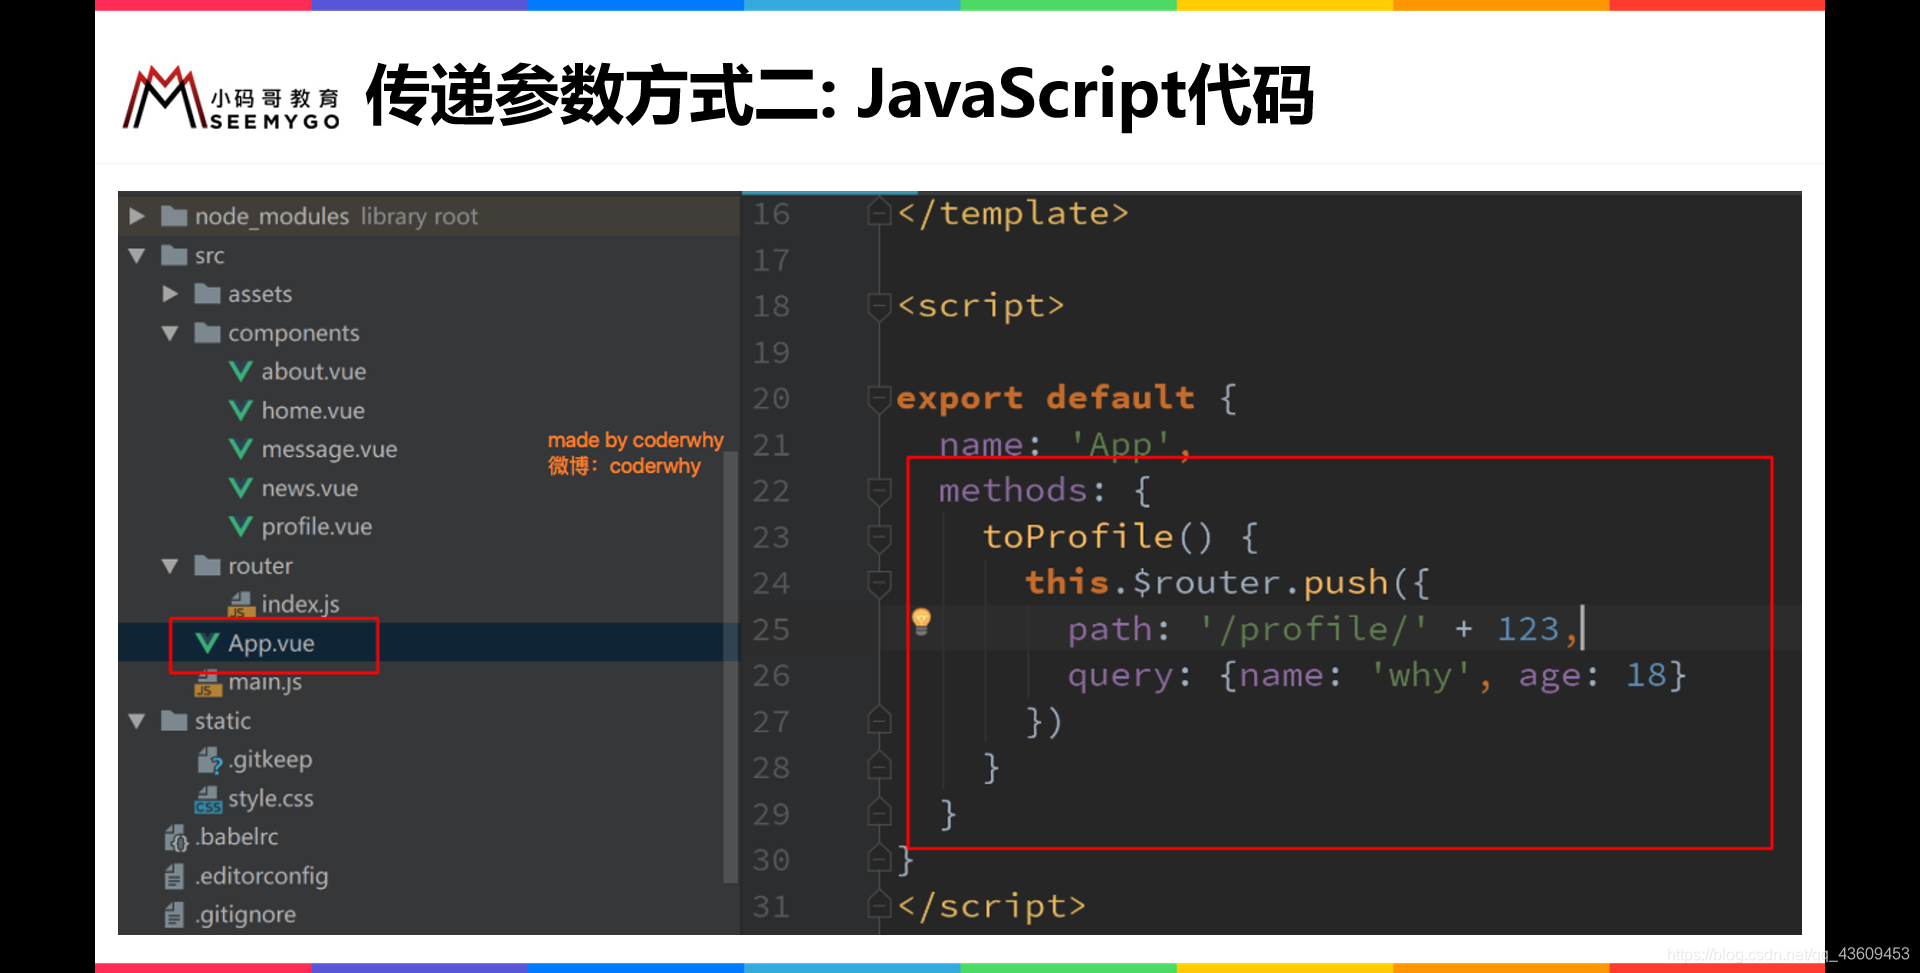This screenshot has height=973, width=1920.
Task: Open message.vue in the project tree
Action: point(329,450)
